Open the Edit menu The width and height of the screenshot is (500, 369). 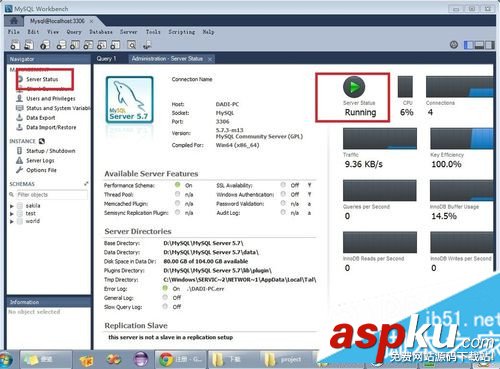point(33,32)
